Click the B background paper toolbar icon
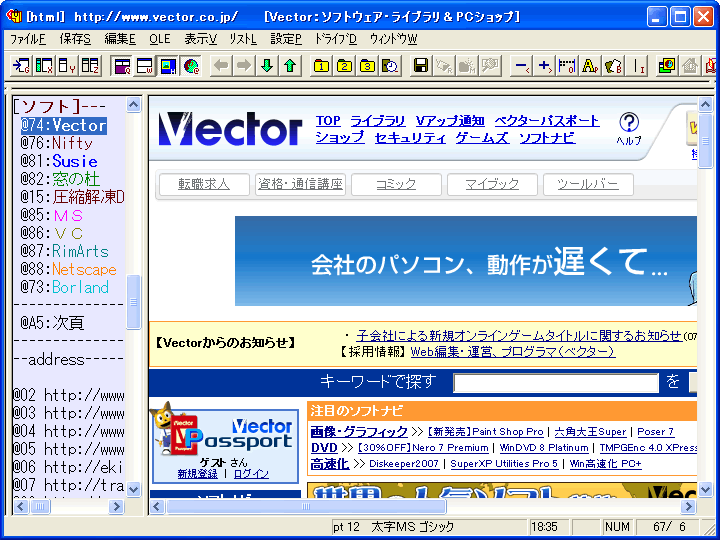Viewport: 720px width, 540px height. tap(613, 66)
